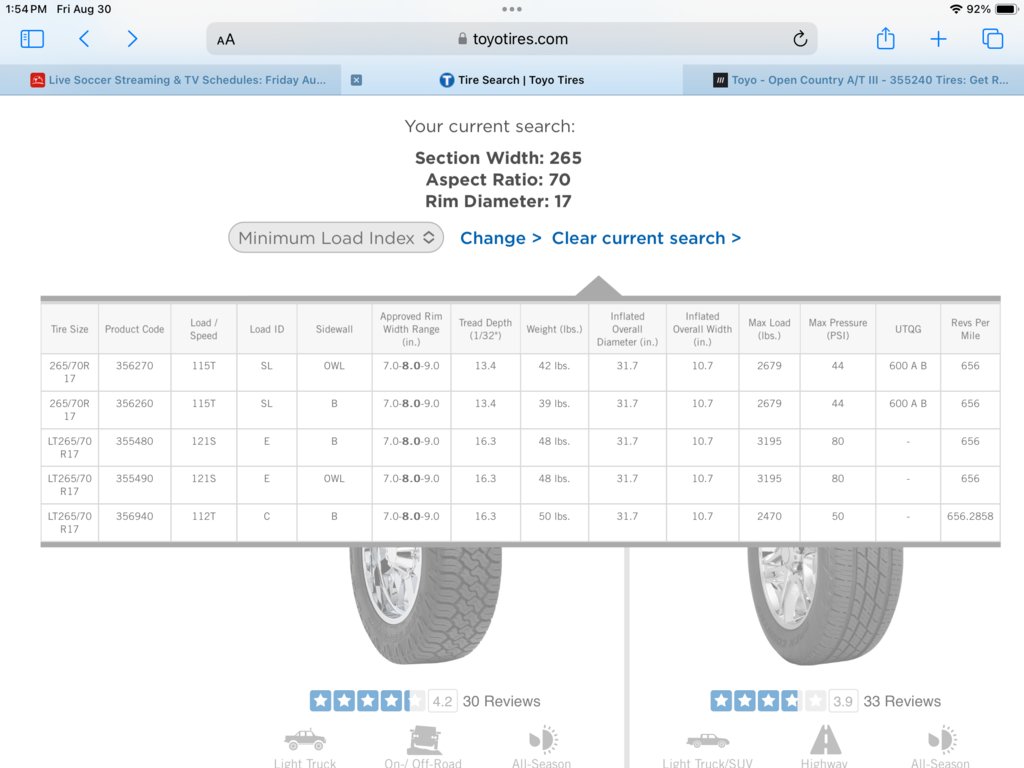Open the Share sheet icon
1024x768 pixels.
click(886, 39)
